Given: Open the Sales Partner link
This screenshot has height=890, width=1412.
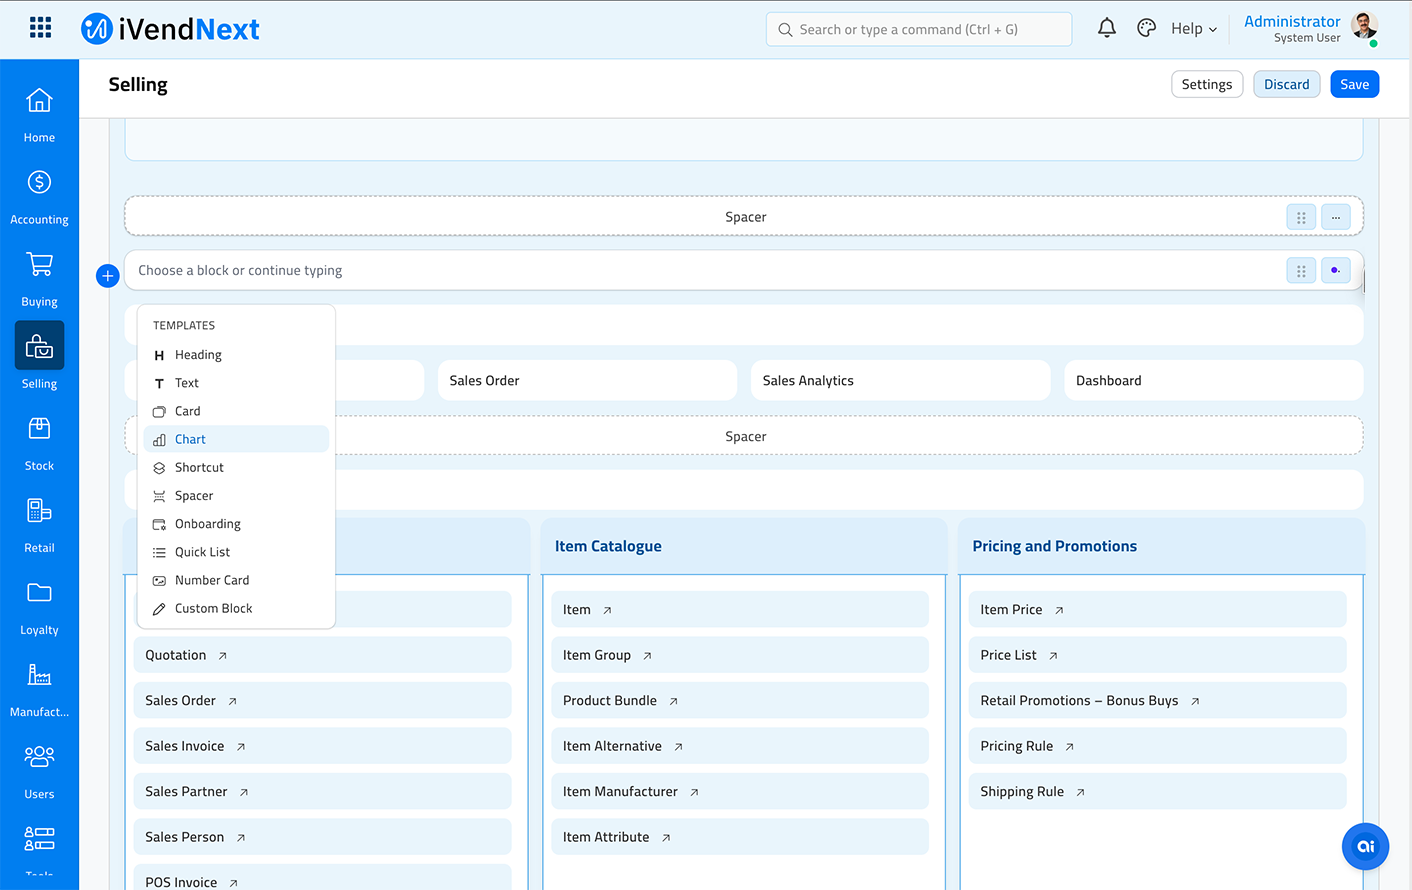Looking at the screenshot, I should pyautogui.click(x=322, y=791).
